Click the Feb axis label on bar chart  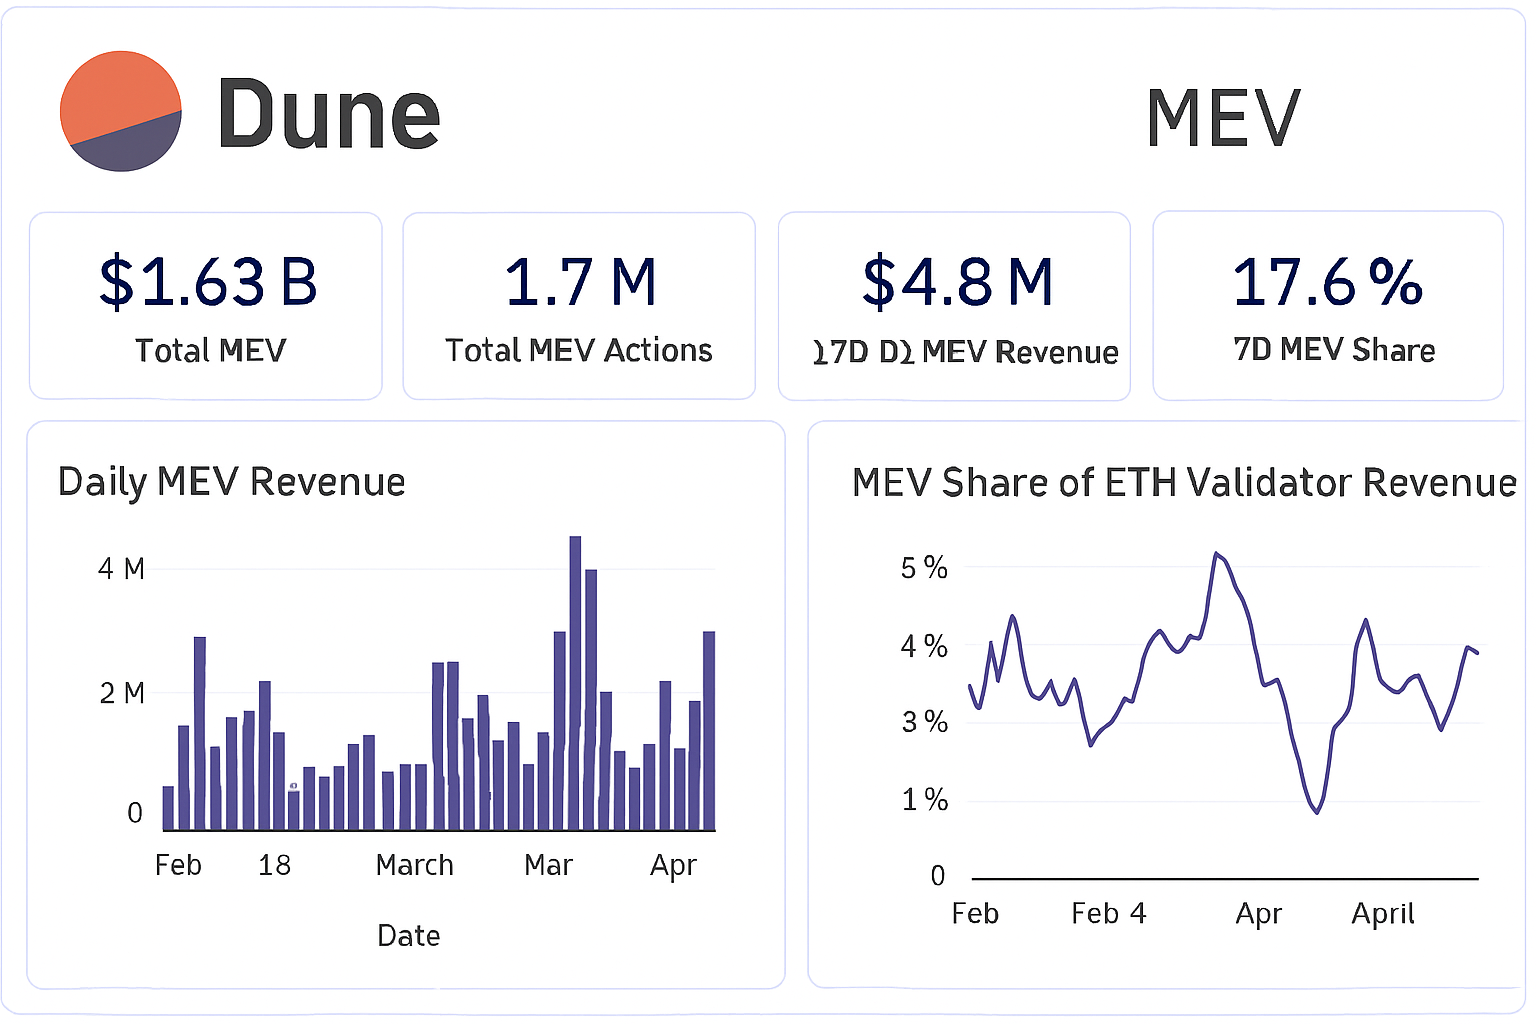point(178,865)
